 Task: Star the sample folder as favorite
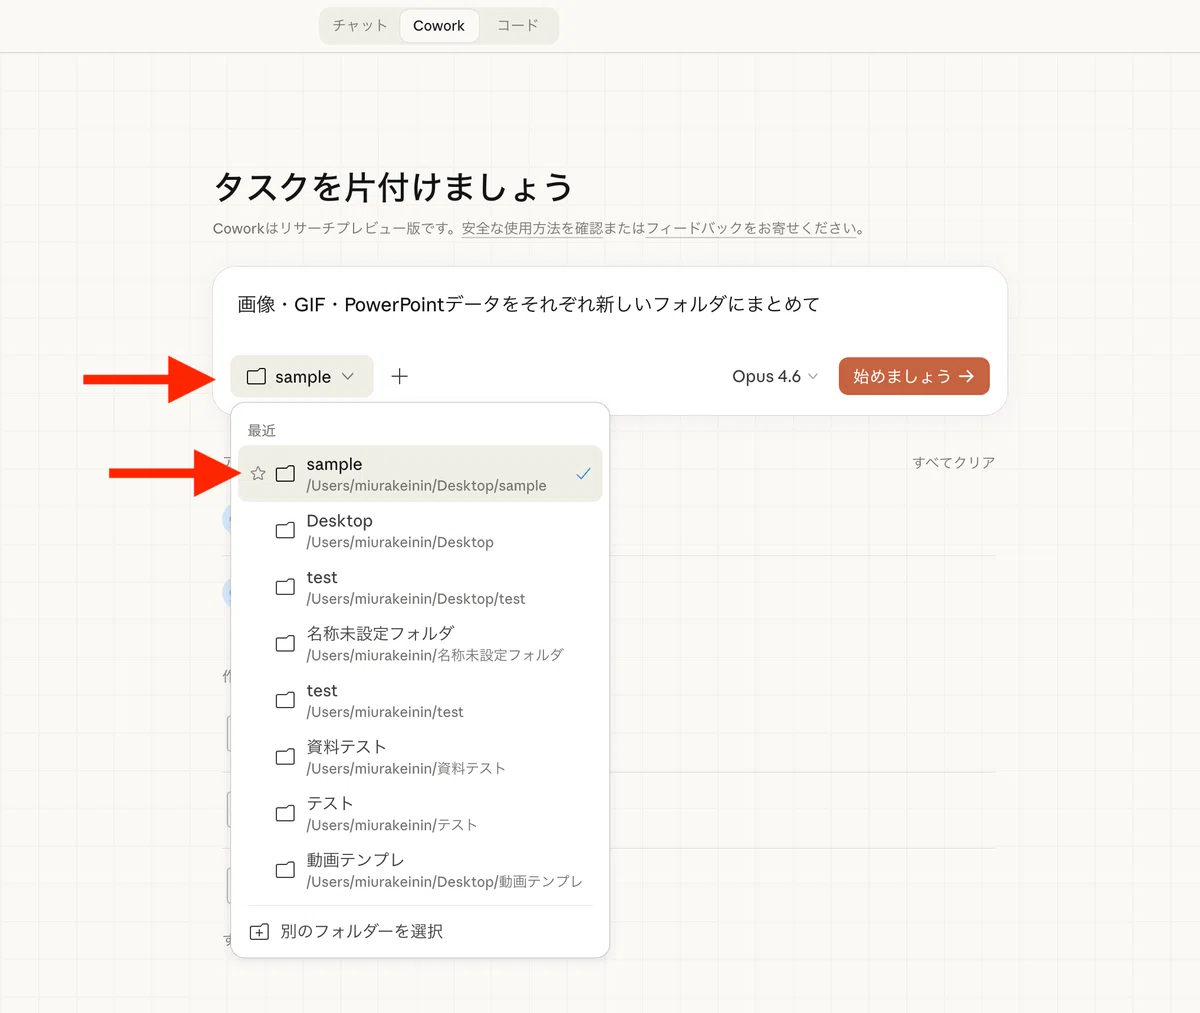(258, 473)
